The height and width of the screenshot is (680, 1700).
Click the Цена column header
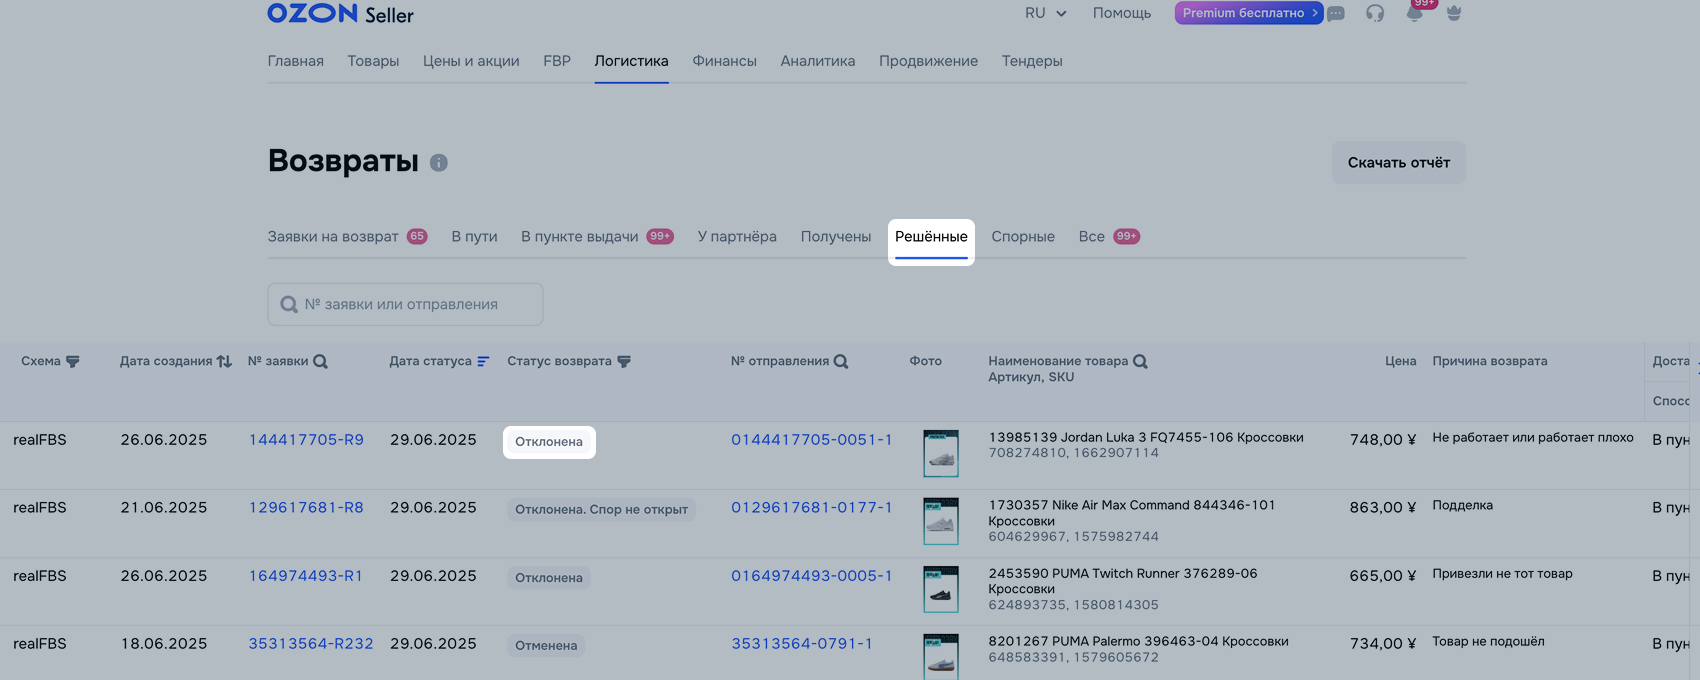coord(1400,361)
